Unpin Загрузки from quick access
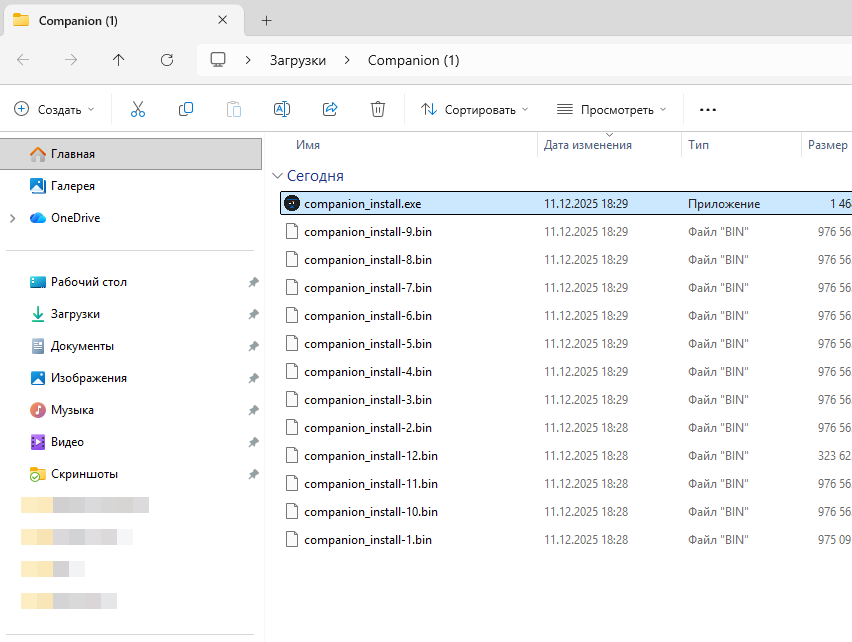Screen dimensions: 852x642 point(253,314)
